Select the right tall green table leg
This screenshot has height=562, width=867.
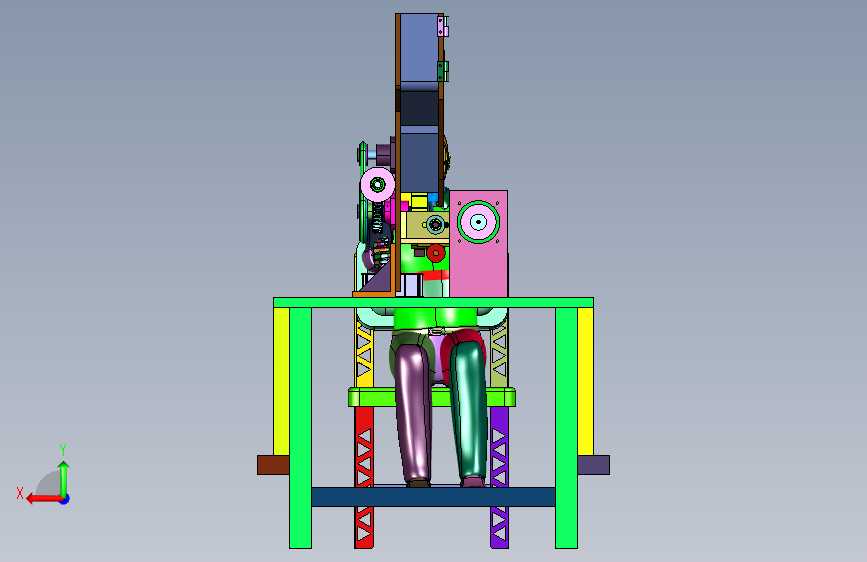(567, 428)
